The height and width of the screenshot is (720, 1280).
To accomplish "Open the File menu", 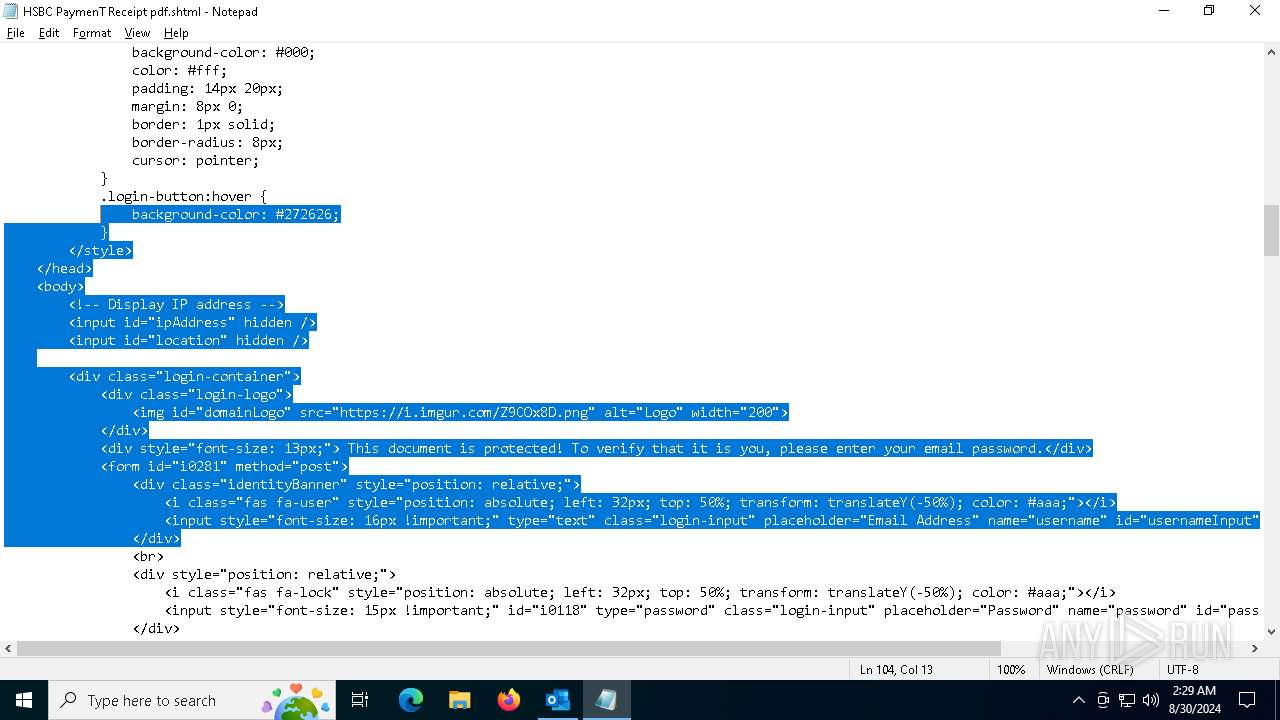I will (x=16, y=33).
